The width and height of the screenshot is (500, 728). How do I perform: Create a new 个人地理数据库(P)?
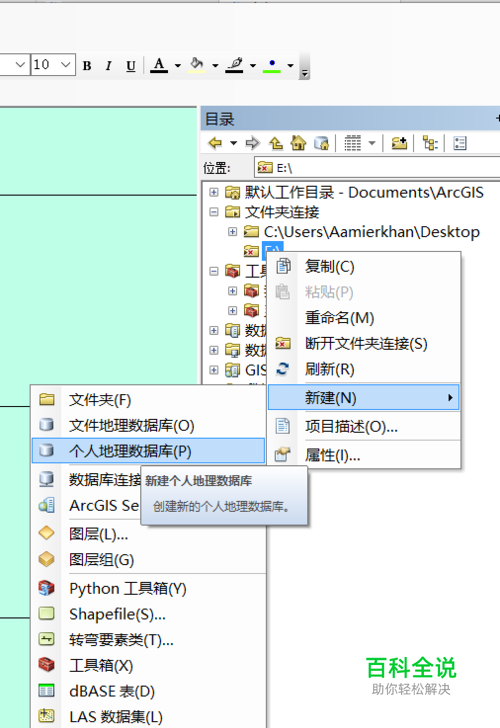(x=149, y=451)
